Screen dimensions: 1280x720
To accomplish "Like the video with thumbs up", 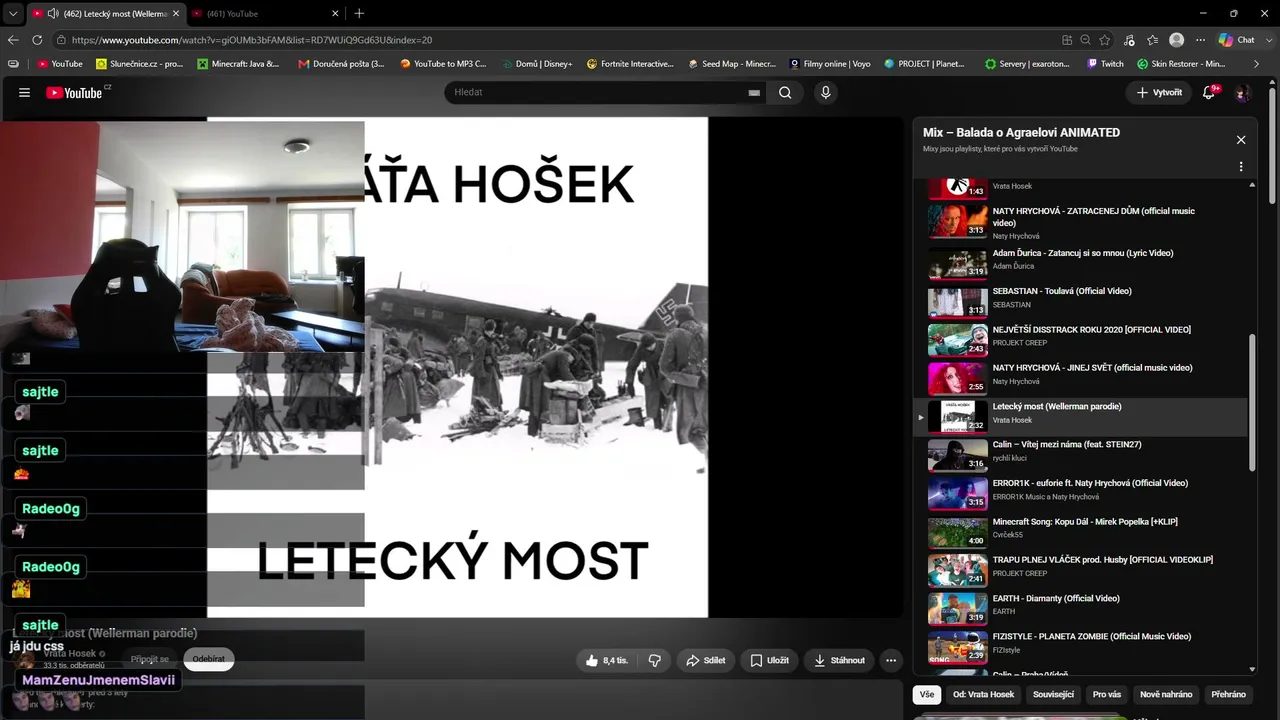I will (x=607, y=660).
